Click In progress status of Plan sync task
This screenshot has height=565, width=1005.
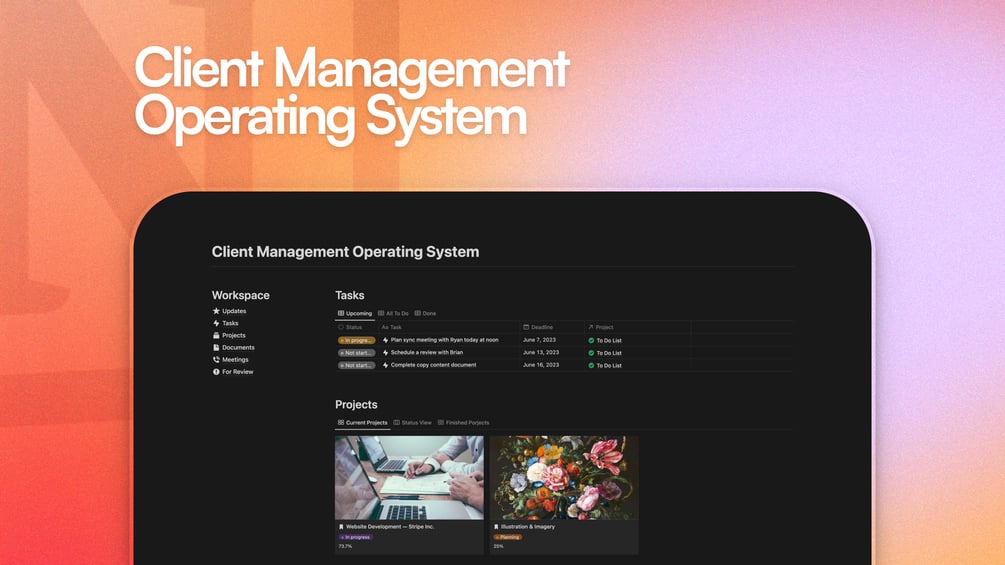click(x=356, y=340)
